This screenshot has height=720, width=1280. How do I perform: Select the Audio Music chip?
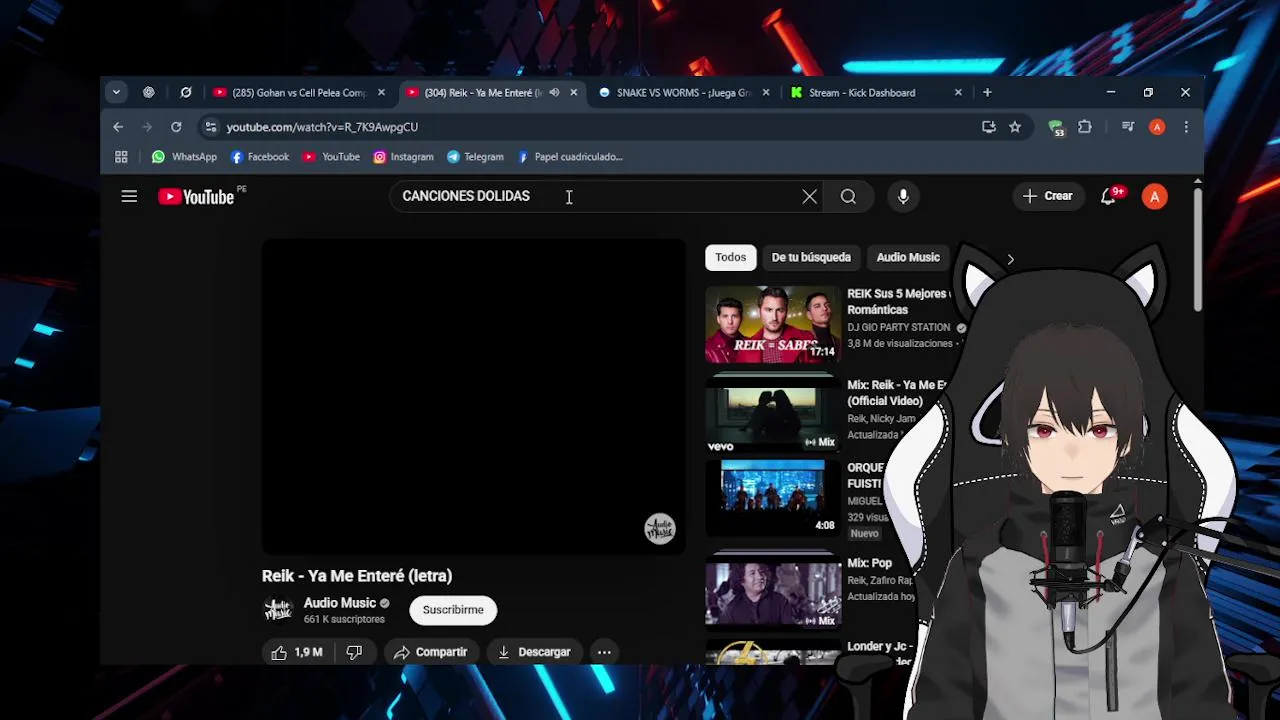908,257
